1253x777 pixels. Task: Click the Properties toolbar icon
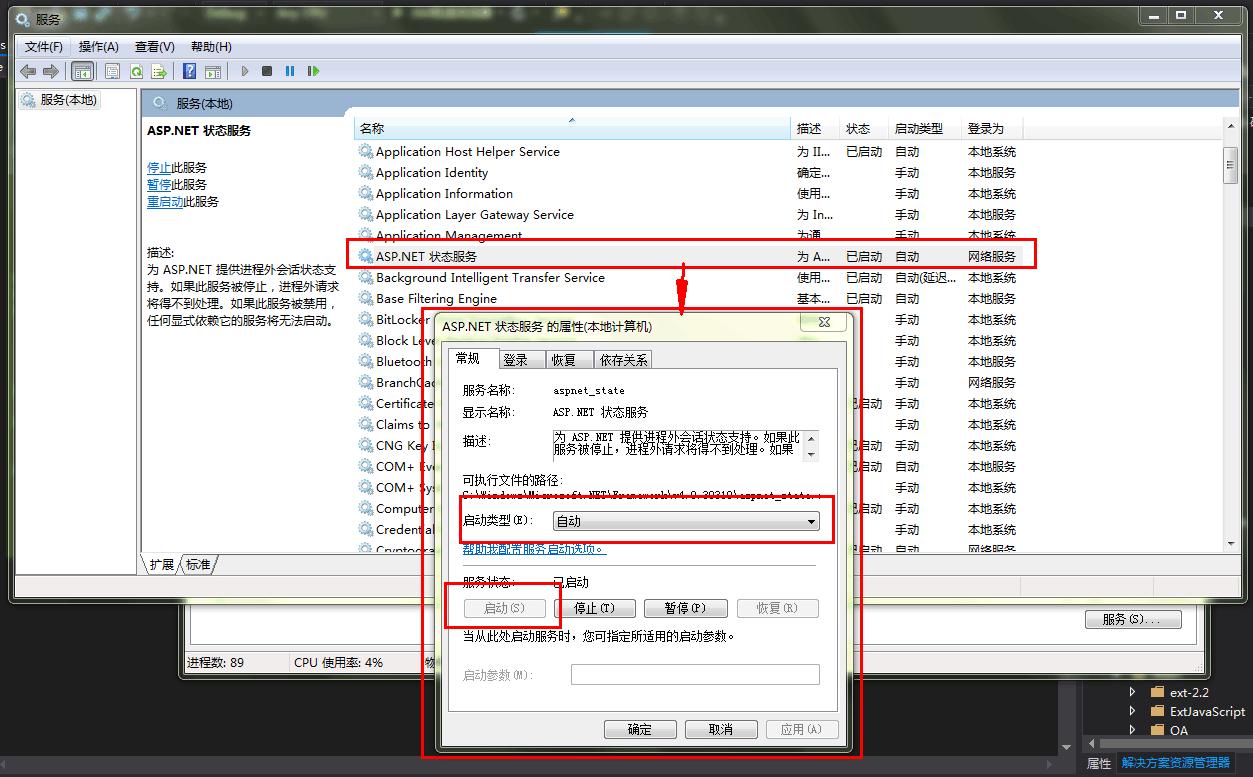click(x=113, y=71)
